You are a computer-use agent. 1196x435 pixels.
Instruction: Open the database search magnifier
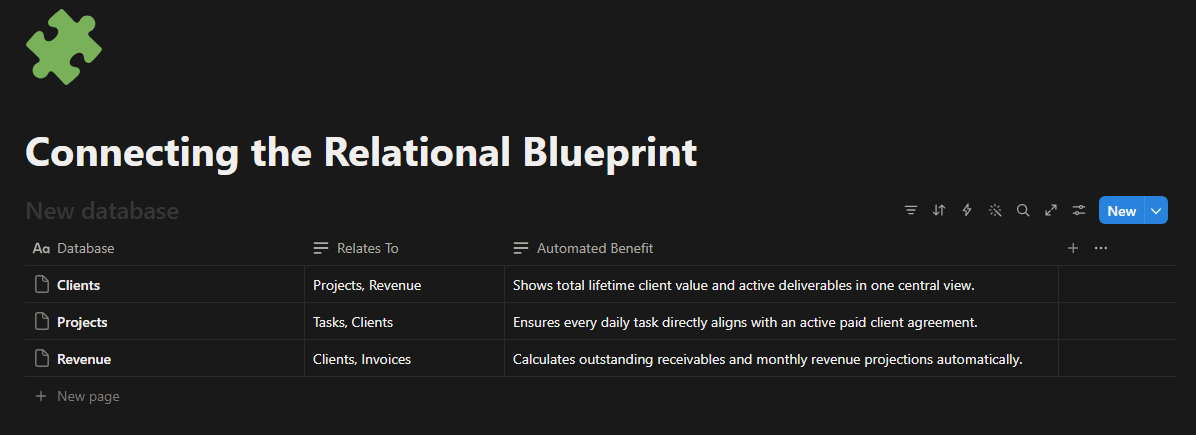tap(1023, 211)
